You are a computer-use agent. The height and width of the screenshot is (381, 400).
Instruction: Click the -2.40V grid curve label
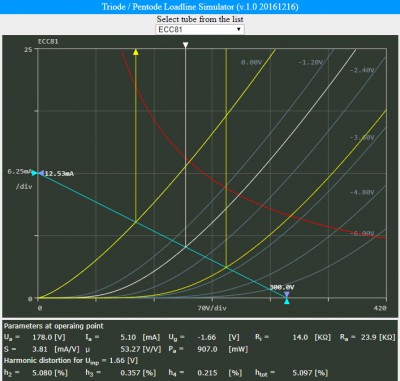[x=362, y=70]
